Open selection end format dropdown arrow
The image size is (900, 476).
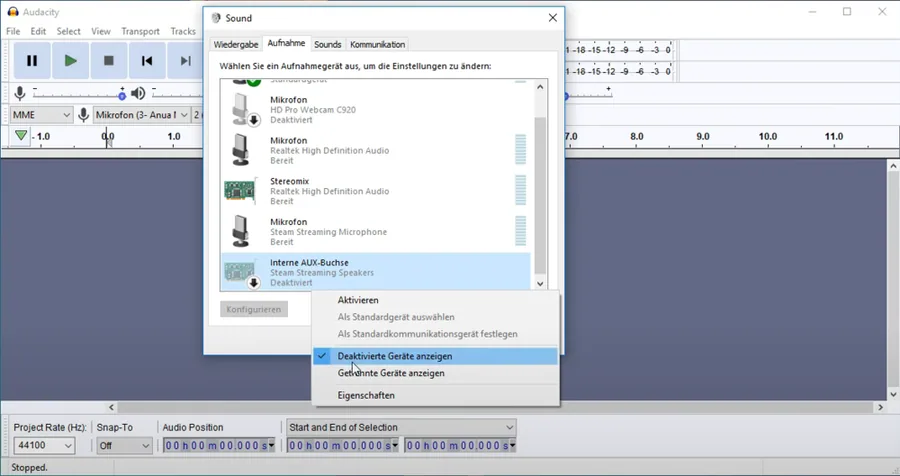513,445
